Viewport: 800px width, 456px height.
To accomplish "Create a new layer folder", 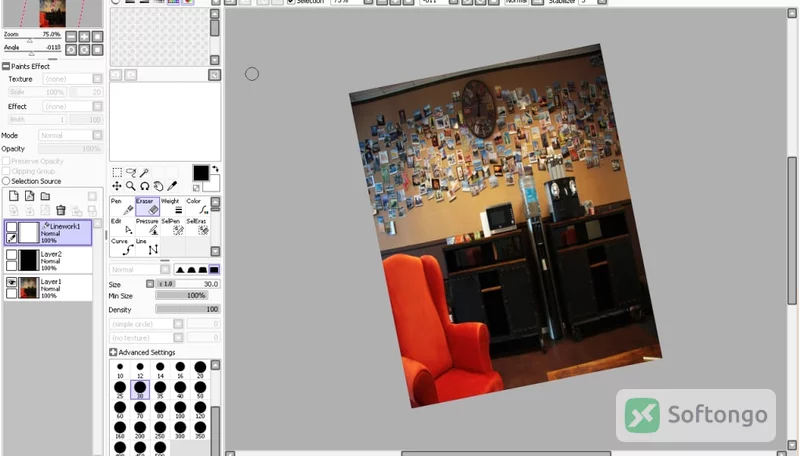I will (45, 196).
